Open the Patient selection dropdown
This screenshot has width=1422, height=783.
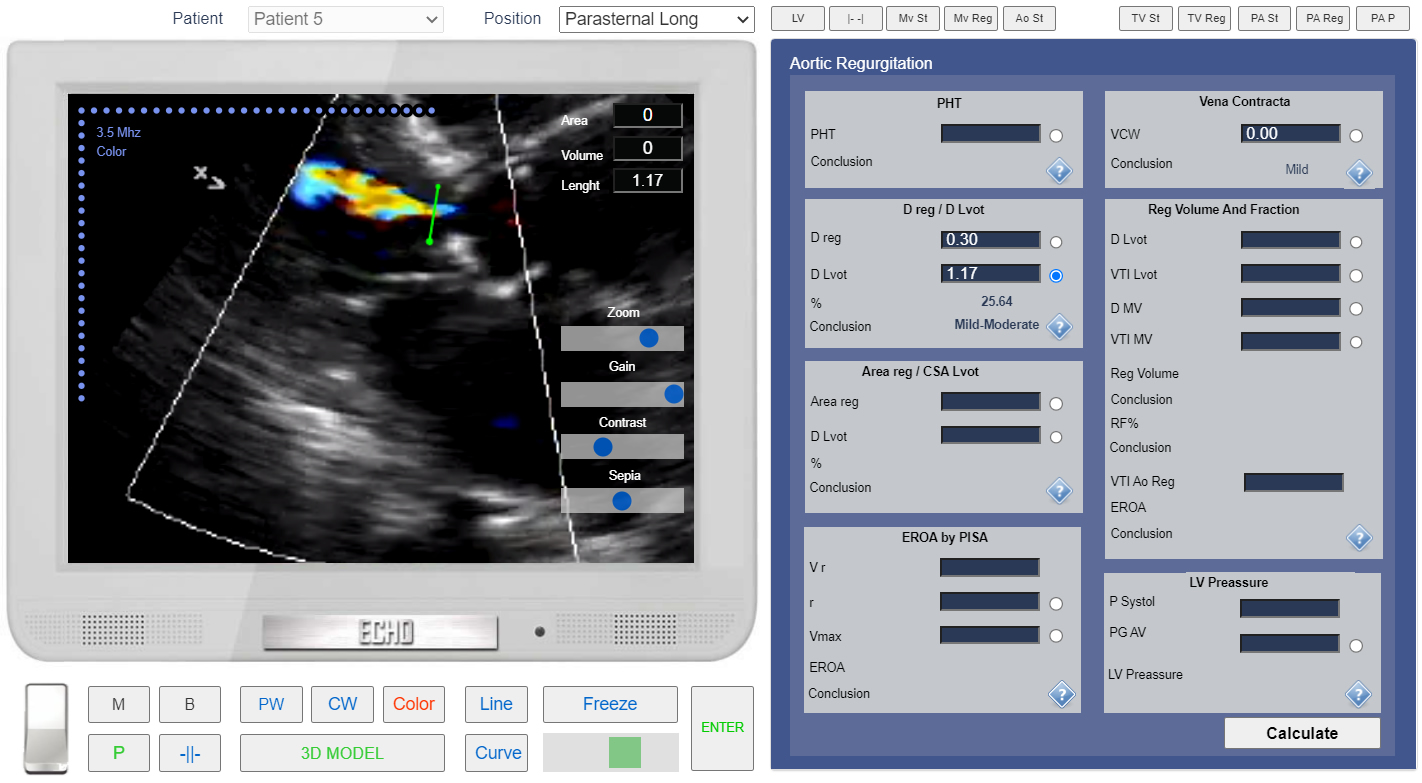point(345,19)
